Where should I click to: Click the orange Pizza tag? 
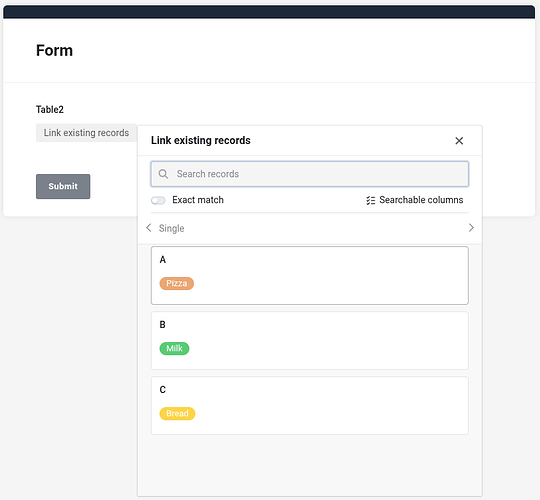(x=177, y=283)
